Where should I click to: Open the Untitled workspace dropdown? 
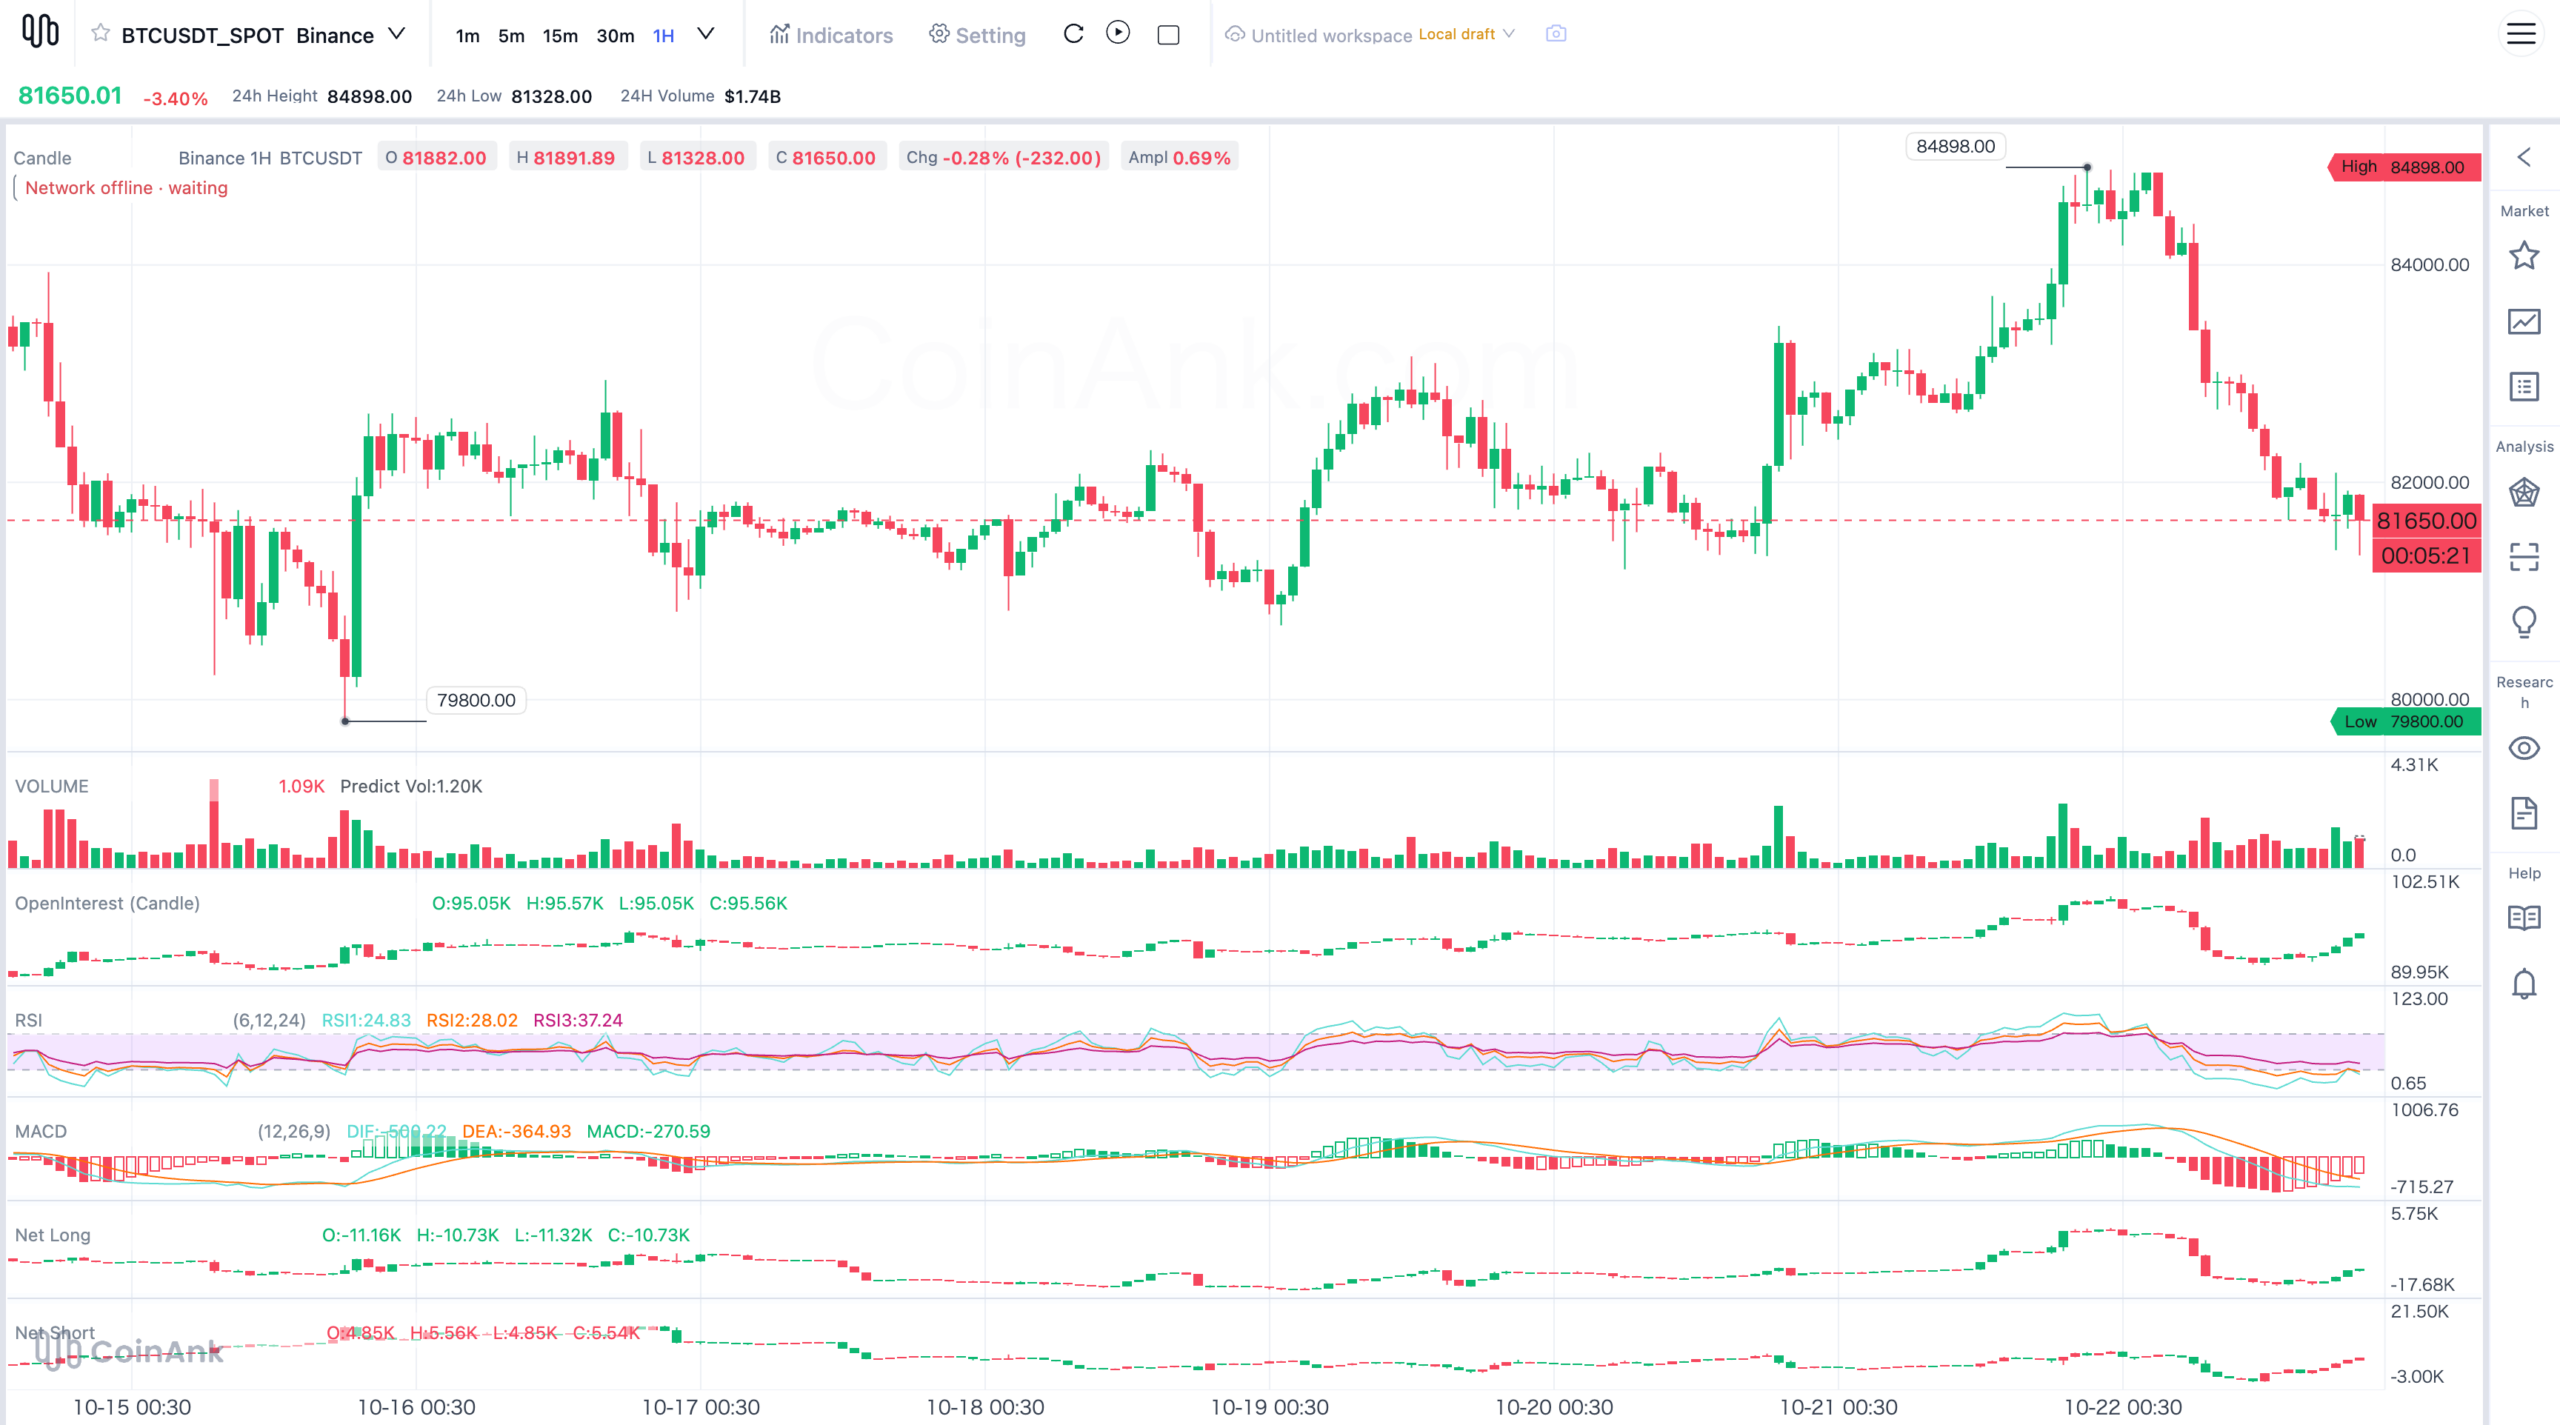[1370, 35]
